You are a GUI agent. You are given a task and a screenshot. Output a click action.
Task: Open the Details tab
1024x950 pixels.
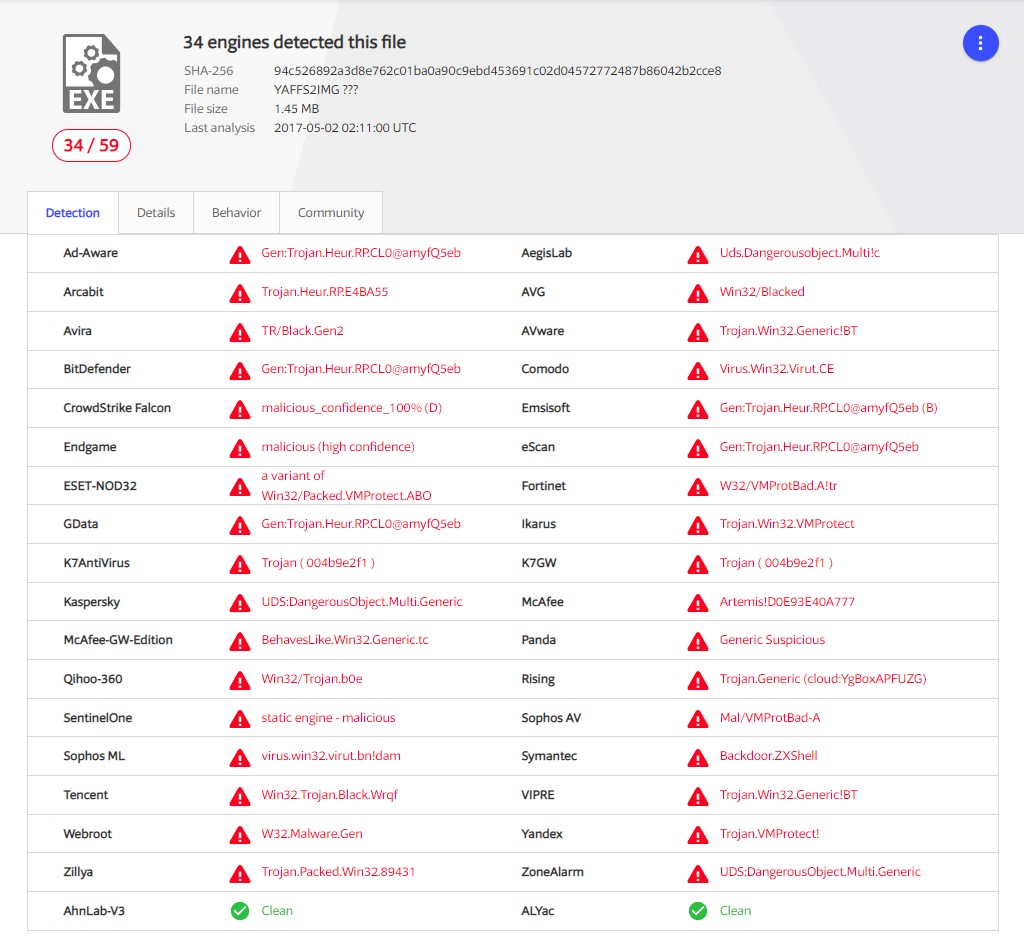[156, 213]
